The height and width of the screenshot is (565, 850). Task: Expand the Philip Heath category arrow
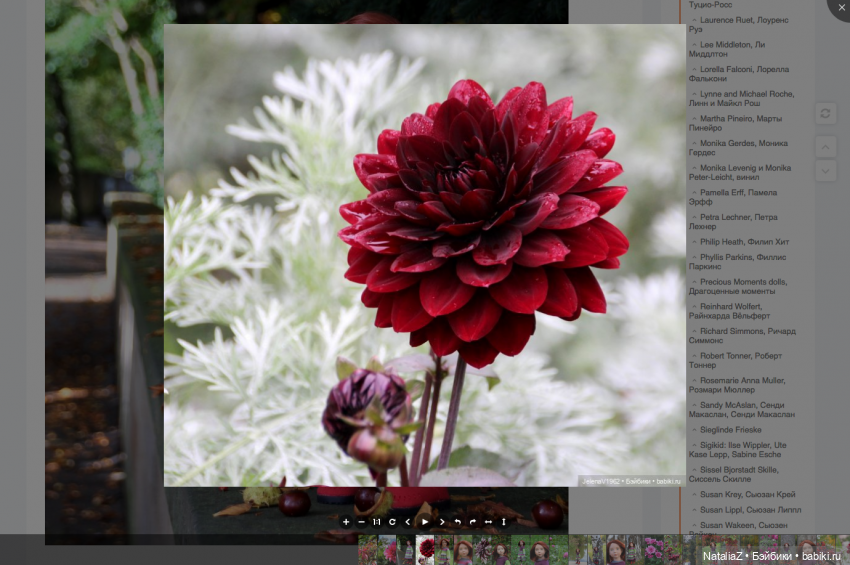point(693,242)
